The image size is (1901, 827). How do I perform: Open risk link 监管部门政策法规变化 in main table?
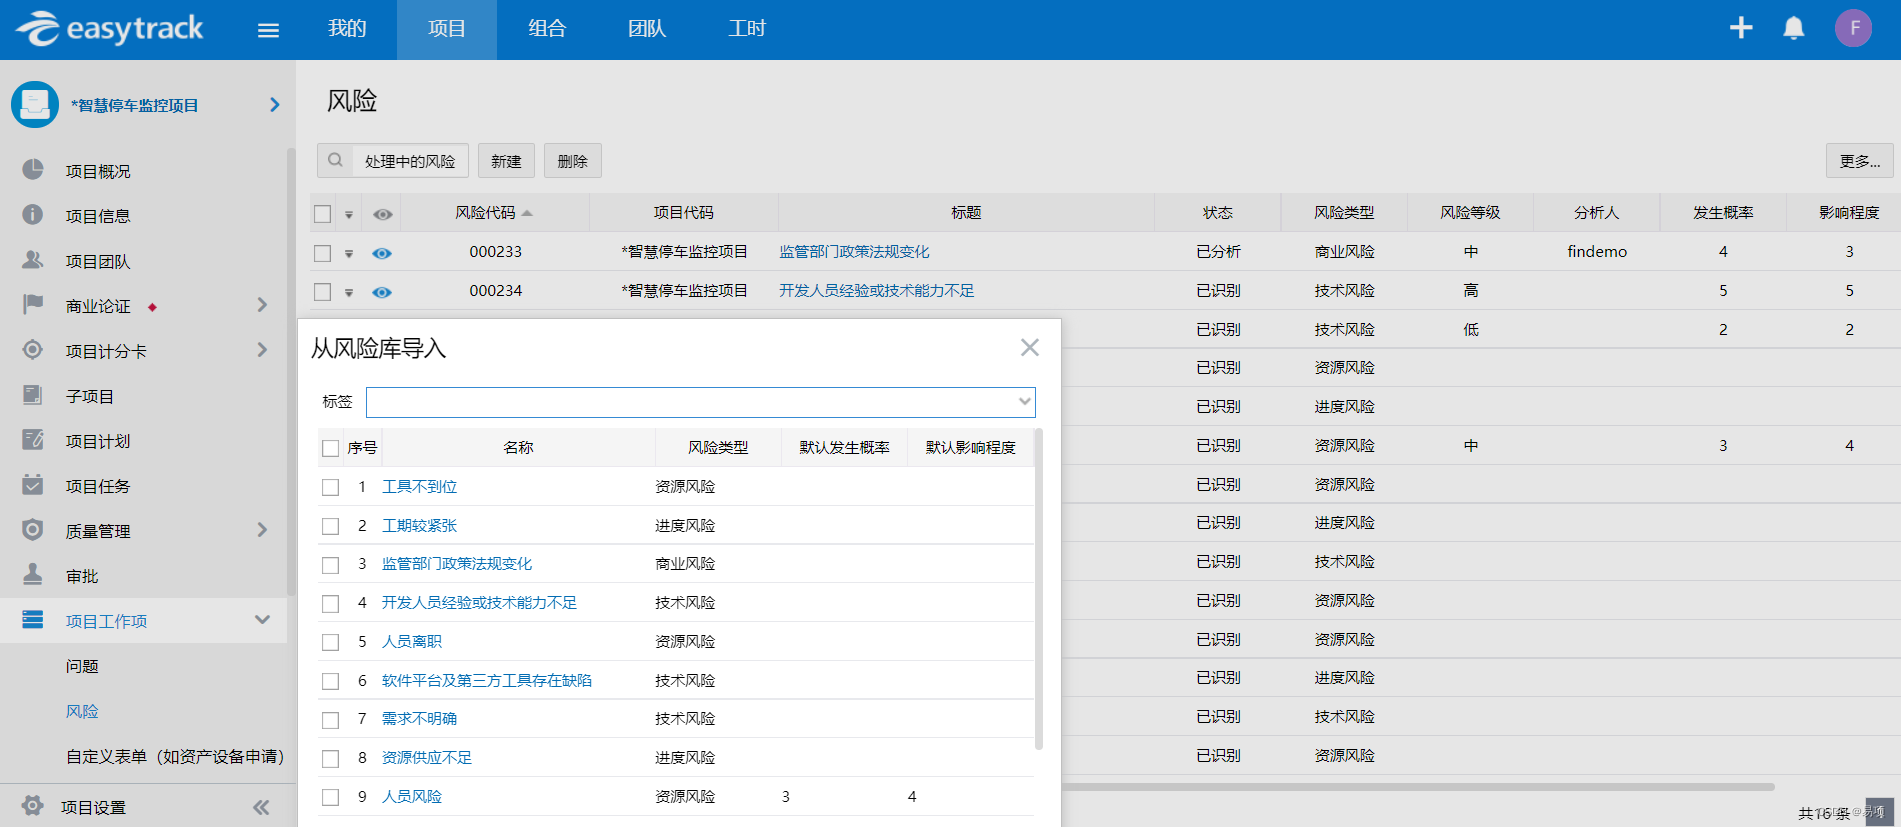(854, 252)
